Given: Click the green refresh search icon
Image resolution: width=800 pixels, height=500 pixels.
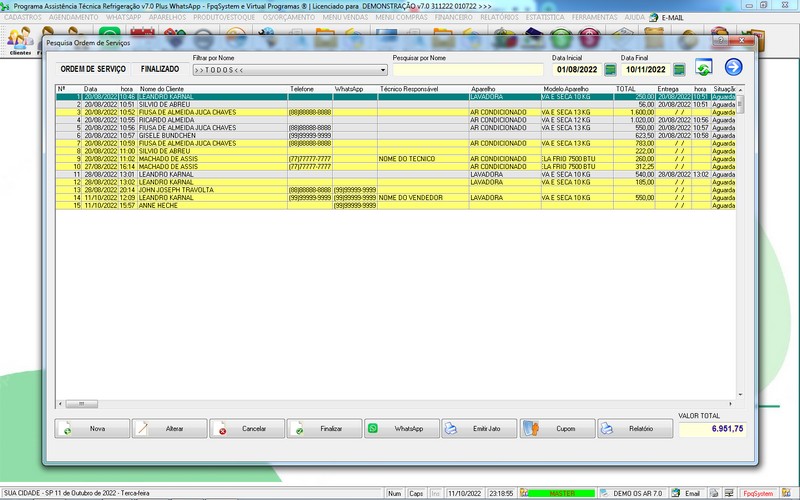Looking at the screenshot, I should point(704,68).
